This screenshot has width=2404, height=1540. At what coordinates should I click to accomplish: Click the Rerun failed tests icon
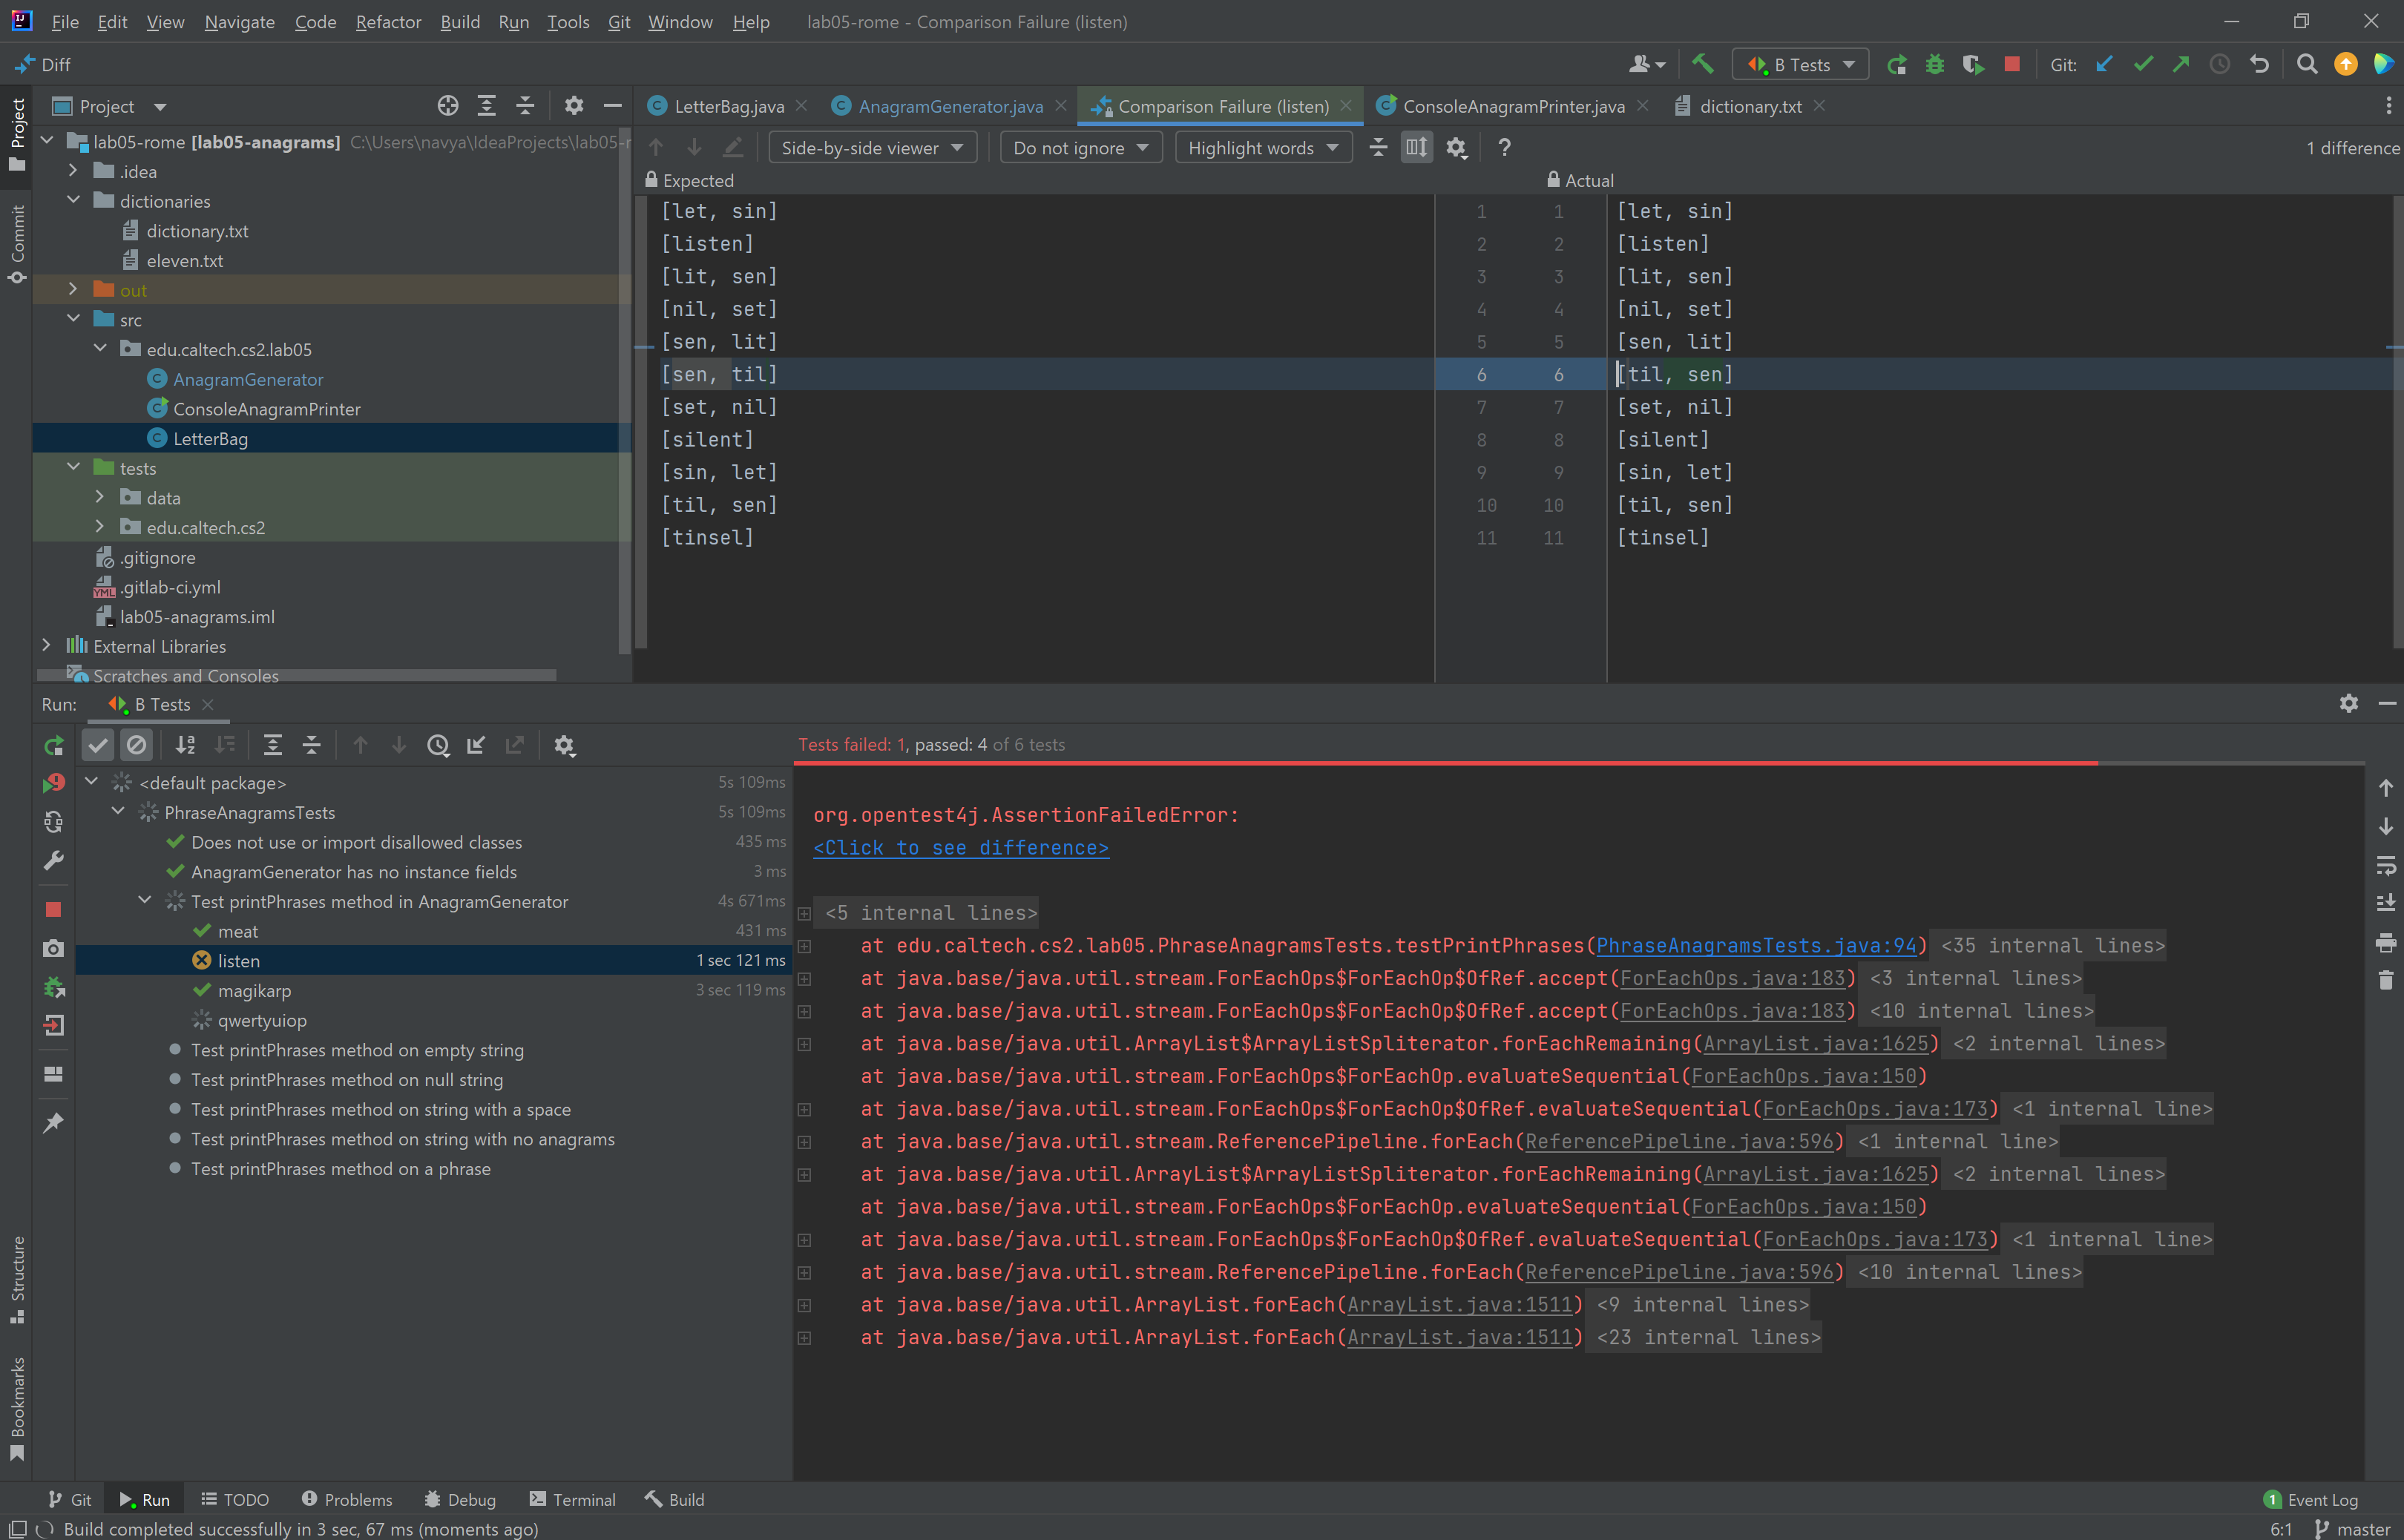(x=54, y=783)
